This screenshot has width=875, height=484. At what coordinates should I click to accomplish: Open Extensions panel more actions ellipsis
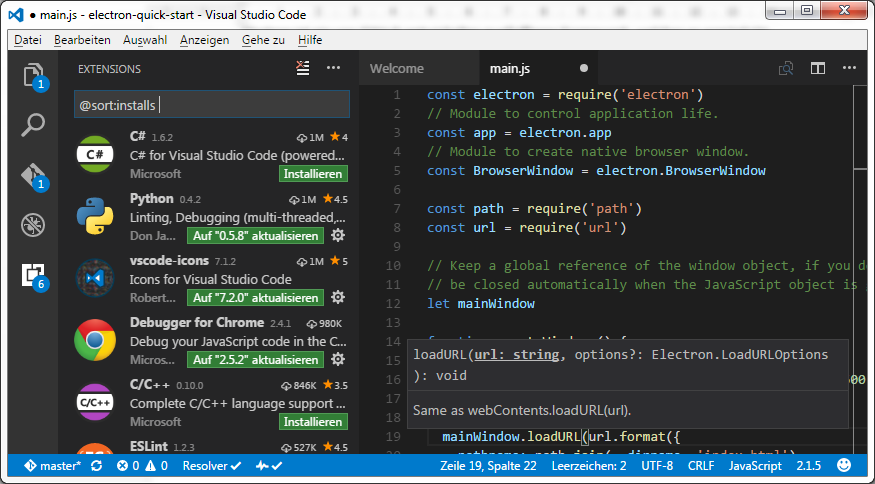(x=334, y=68)
